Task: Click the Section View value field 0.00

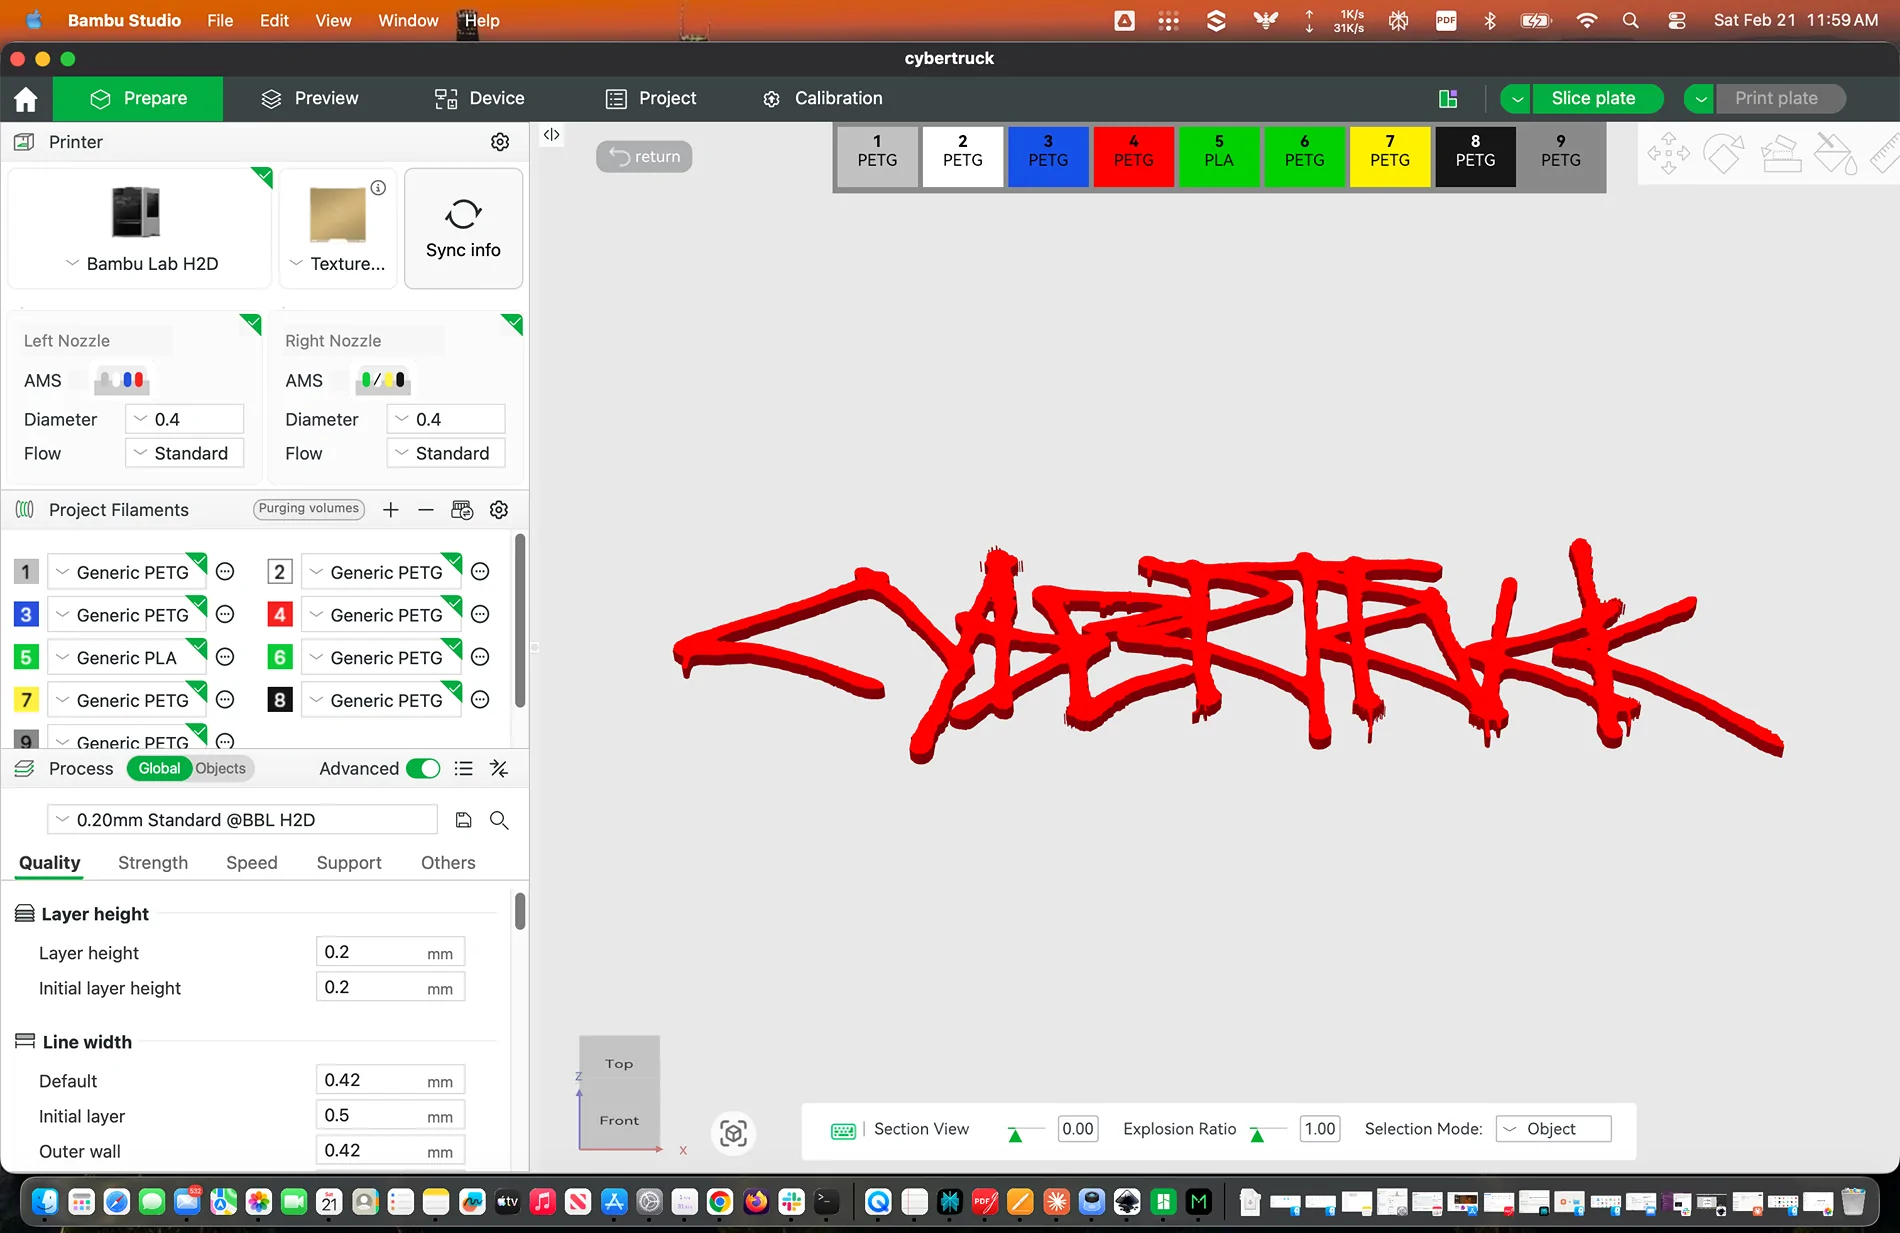Action: point(1078,1129)
